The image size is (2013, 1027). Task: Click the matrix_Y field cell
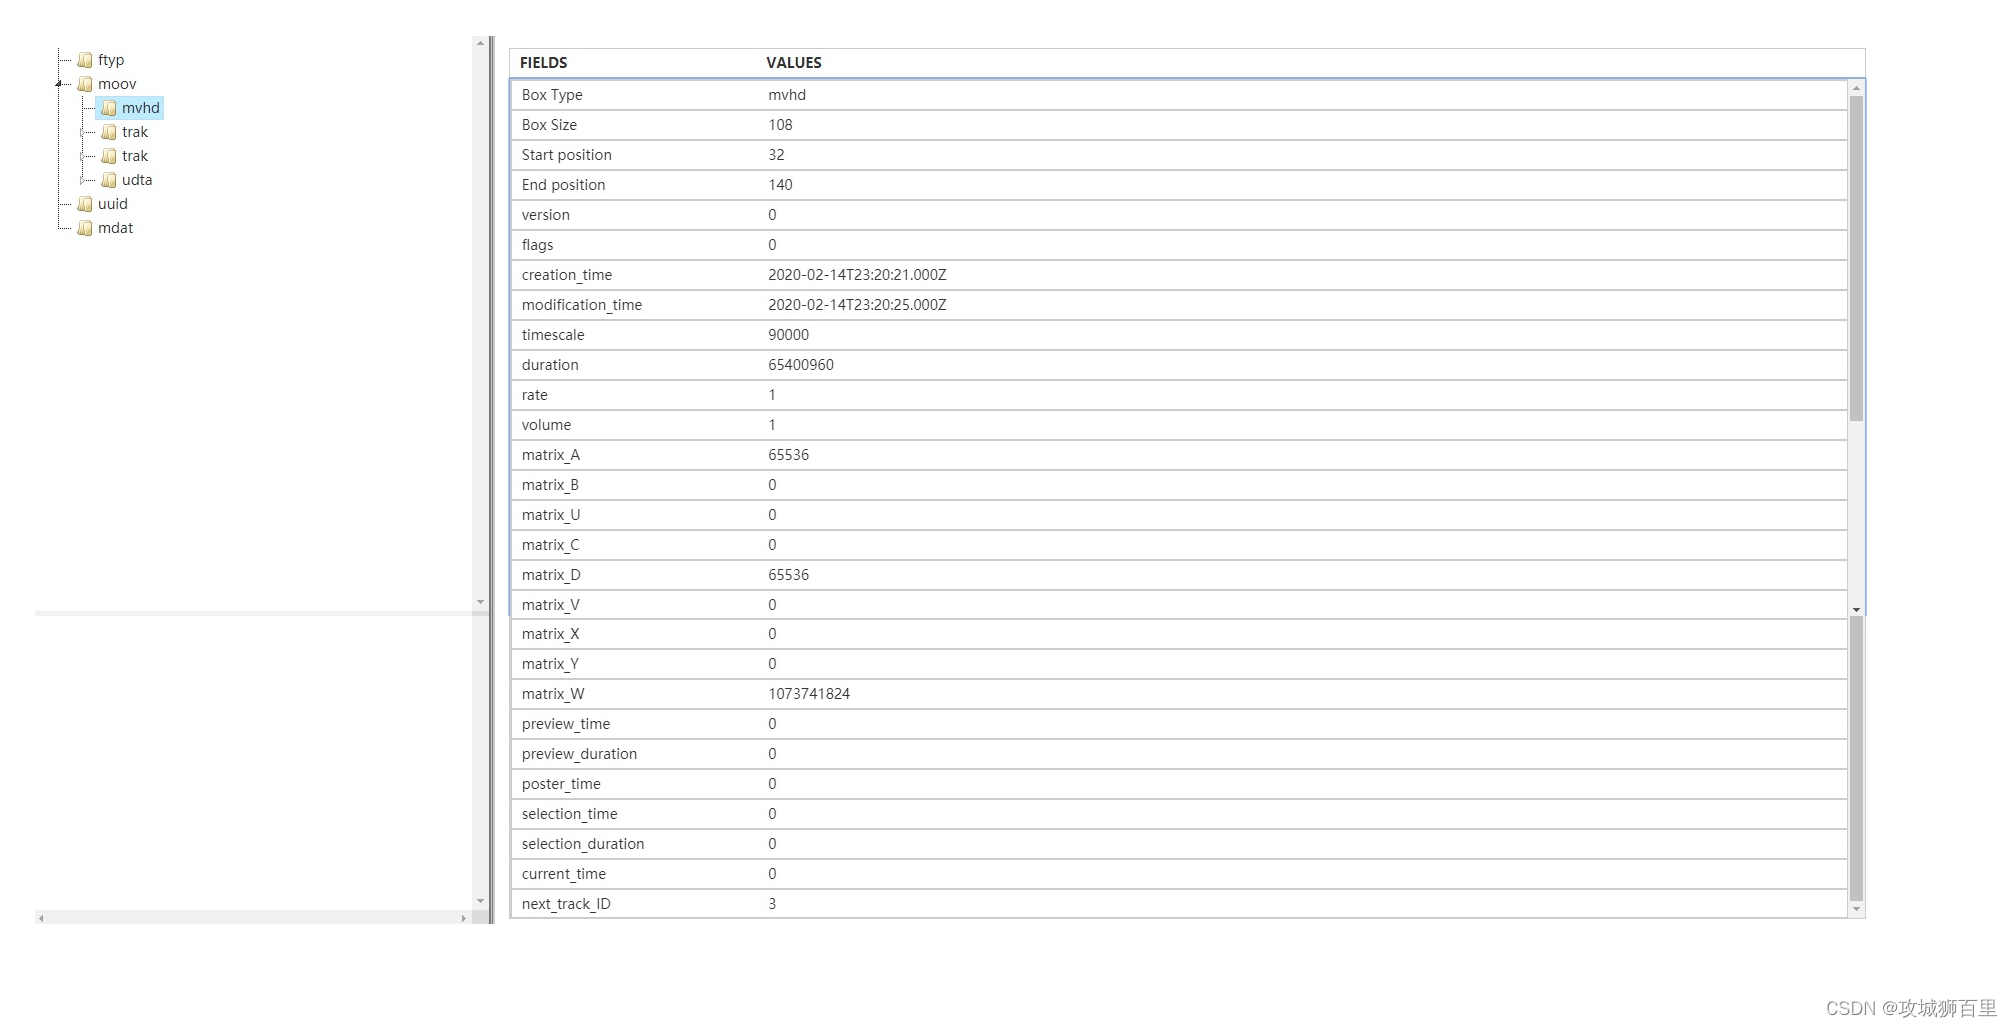(550, 664)
